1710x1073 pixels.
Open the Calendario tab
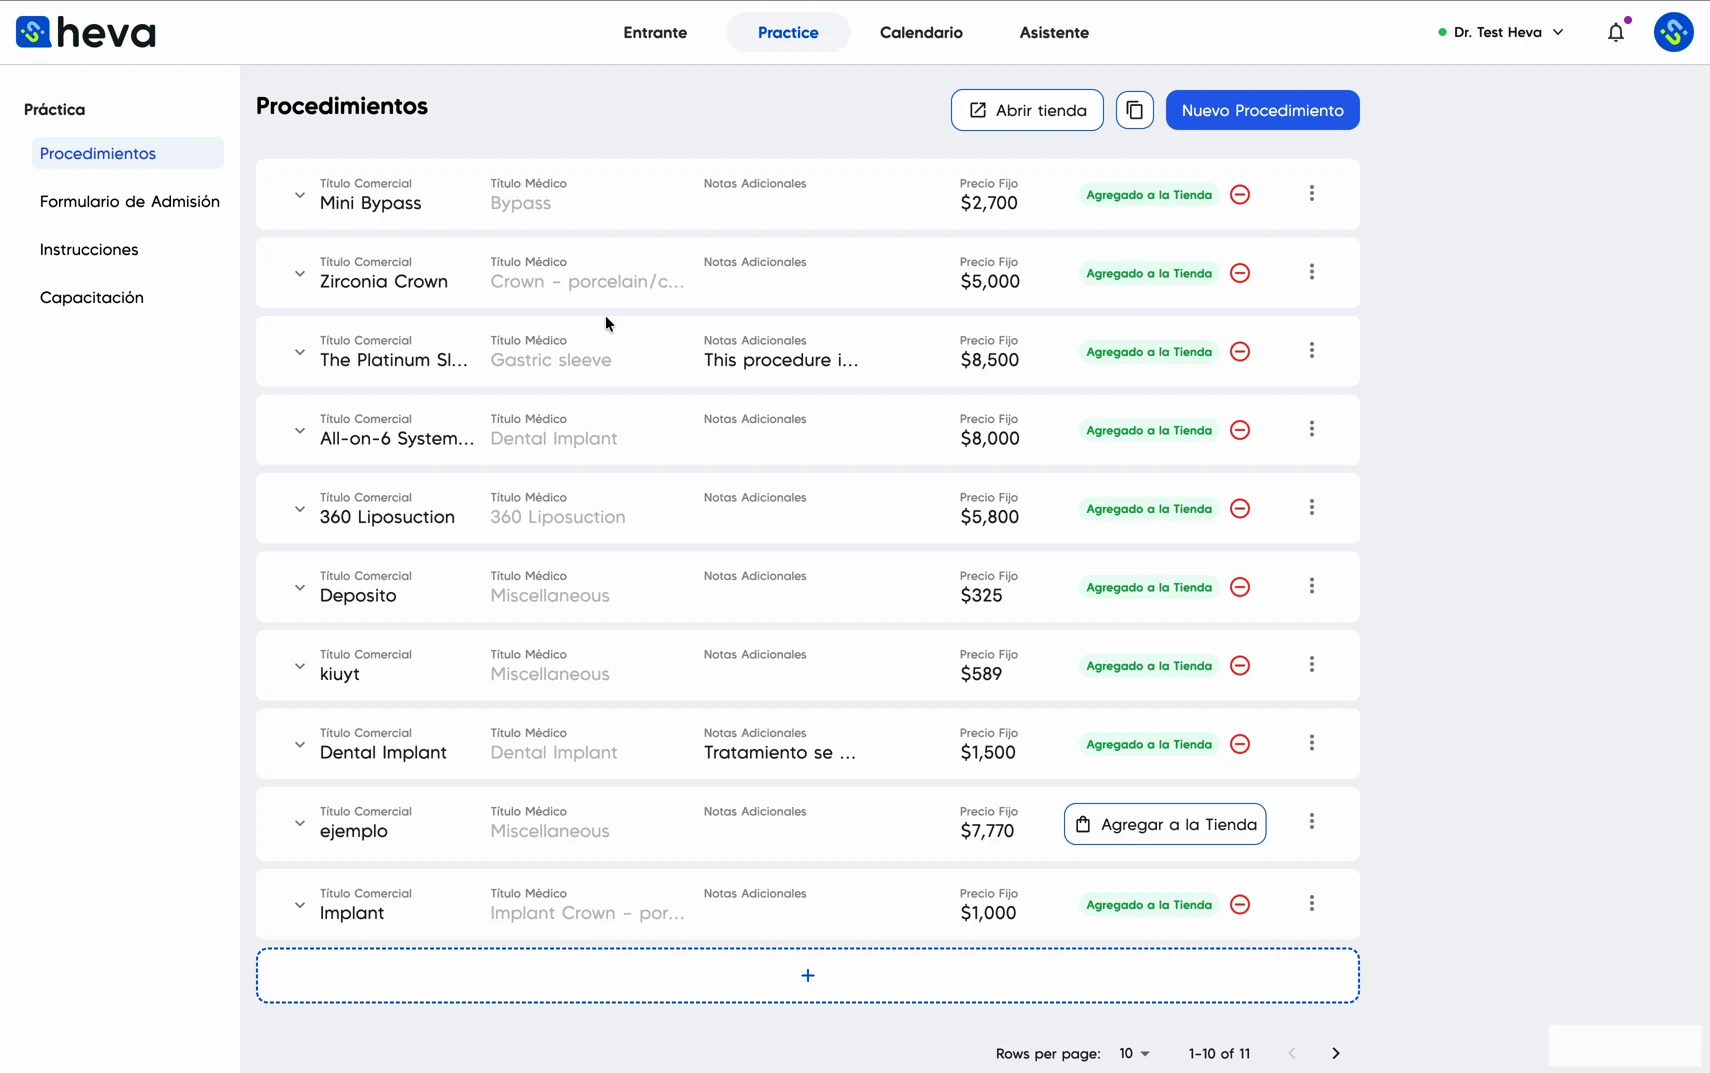[x=921, y=32]
